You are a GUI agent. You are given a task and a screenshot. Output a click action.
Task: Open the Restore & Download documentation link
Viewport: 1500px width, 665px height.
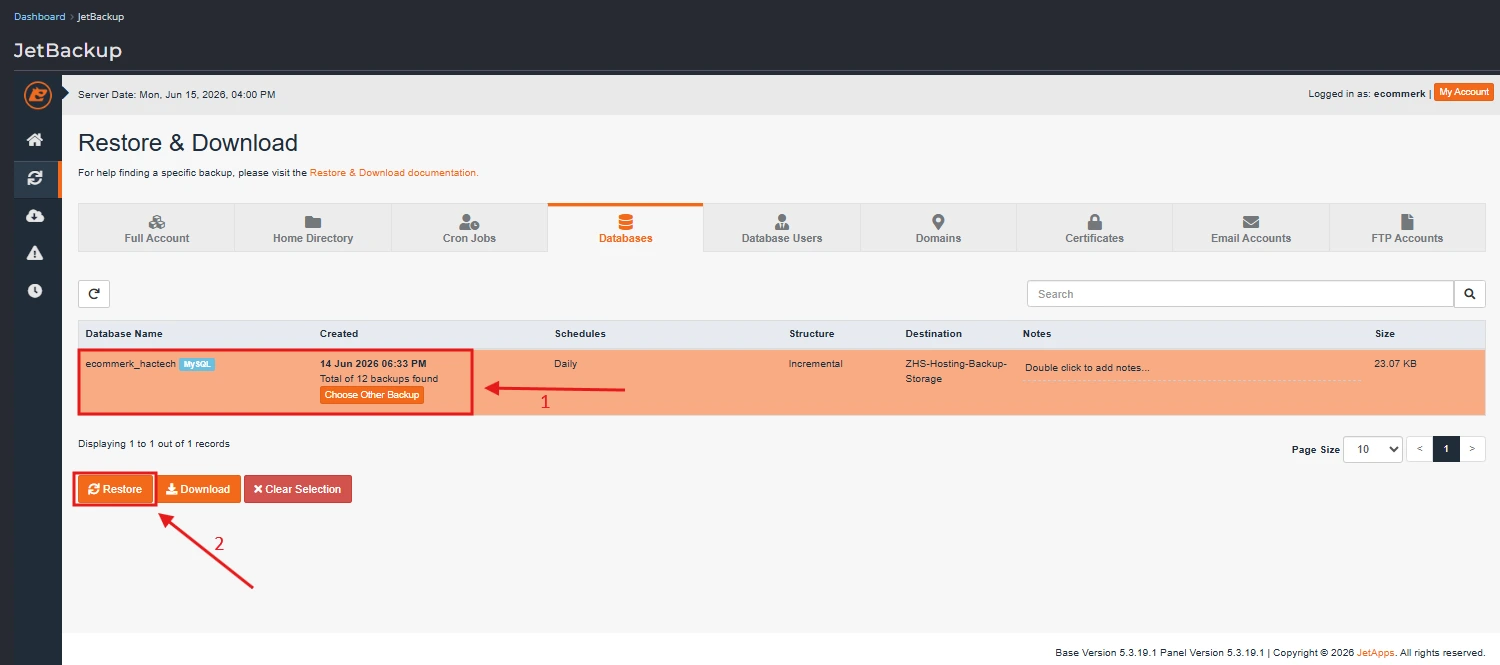click(394, 173)
